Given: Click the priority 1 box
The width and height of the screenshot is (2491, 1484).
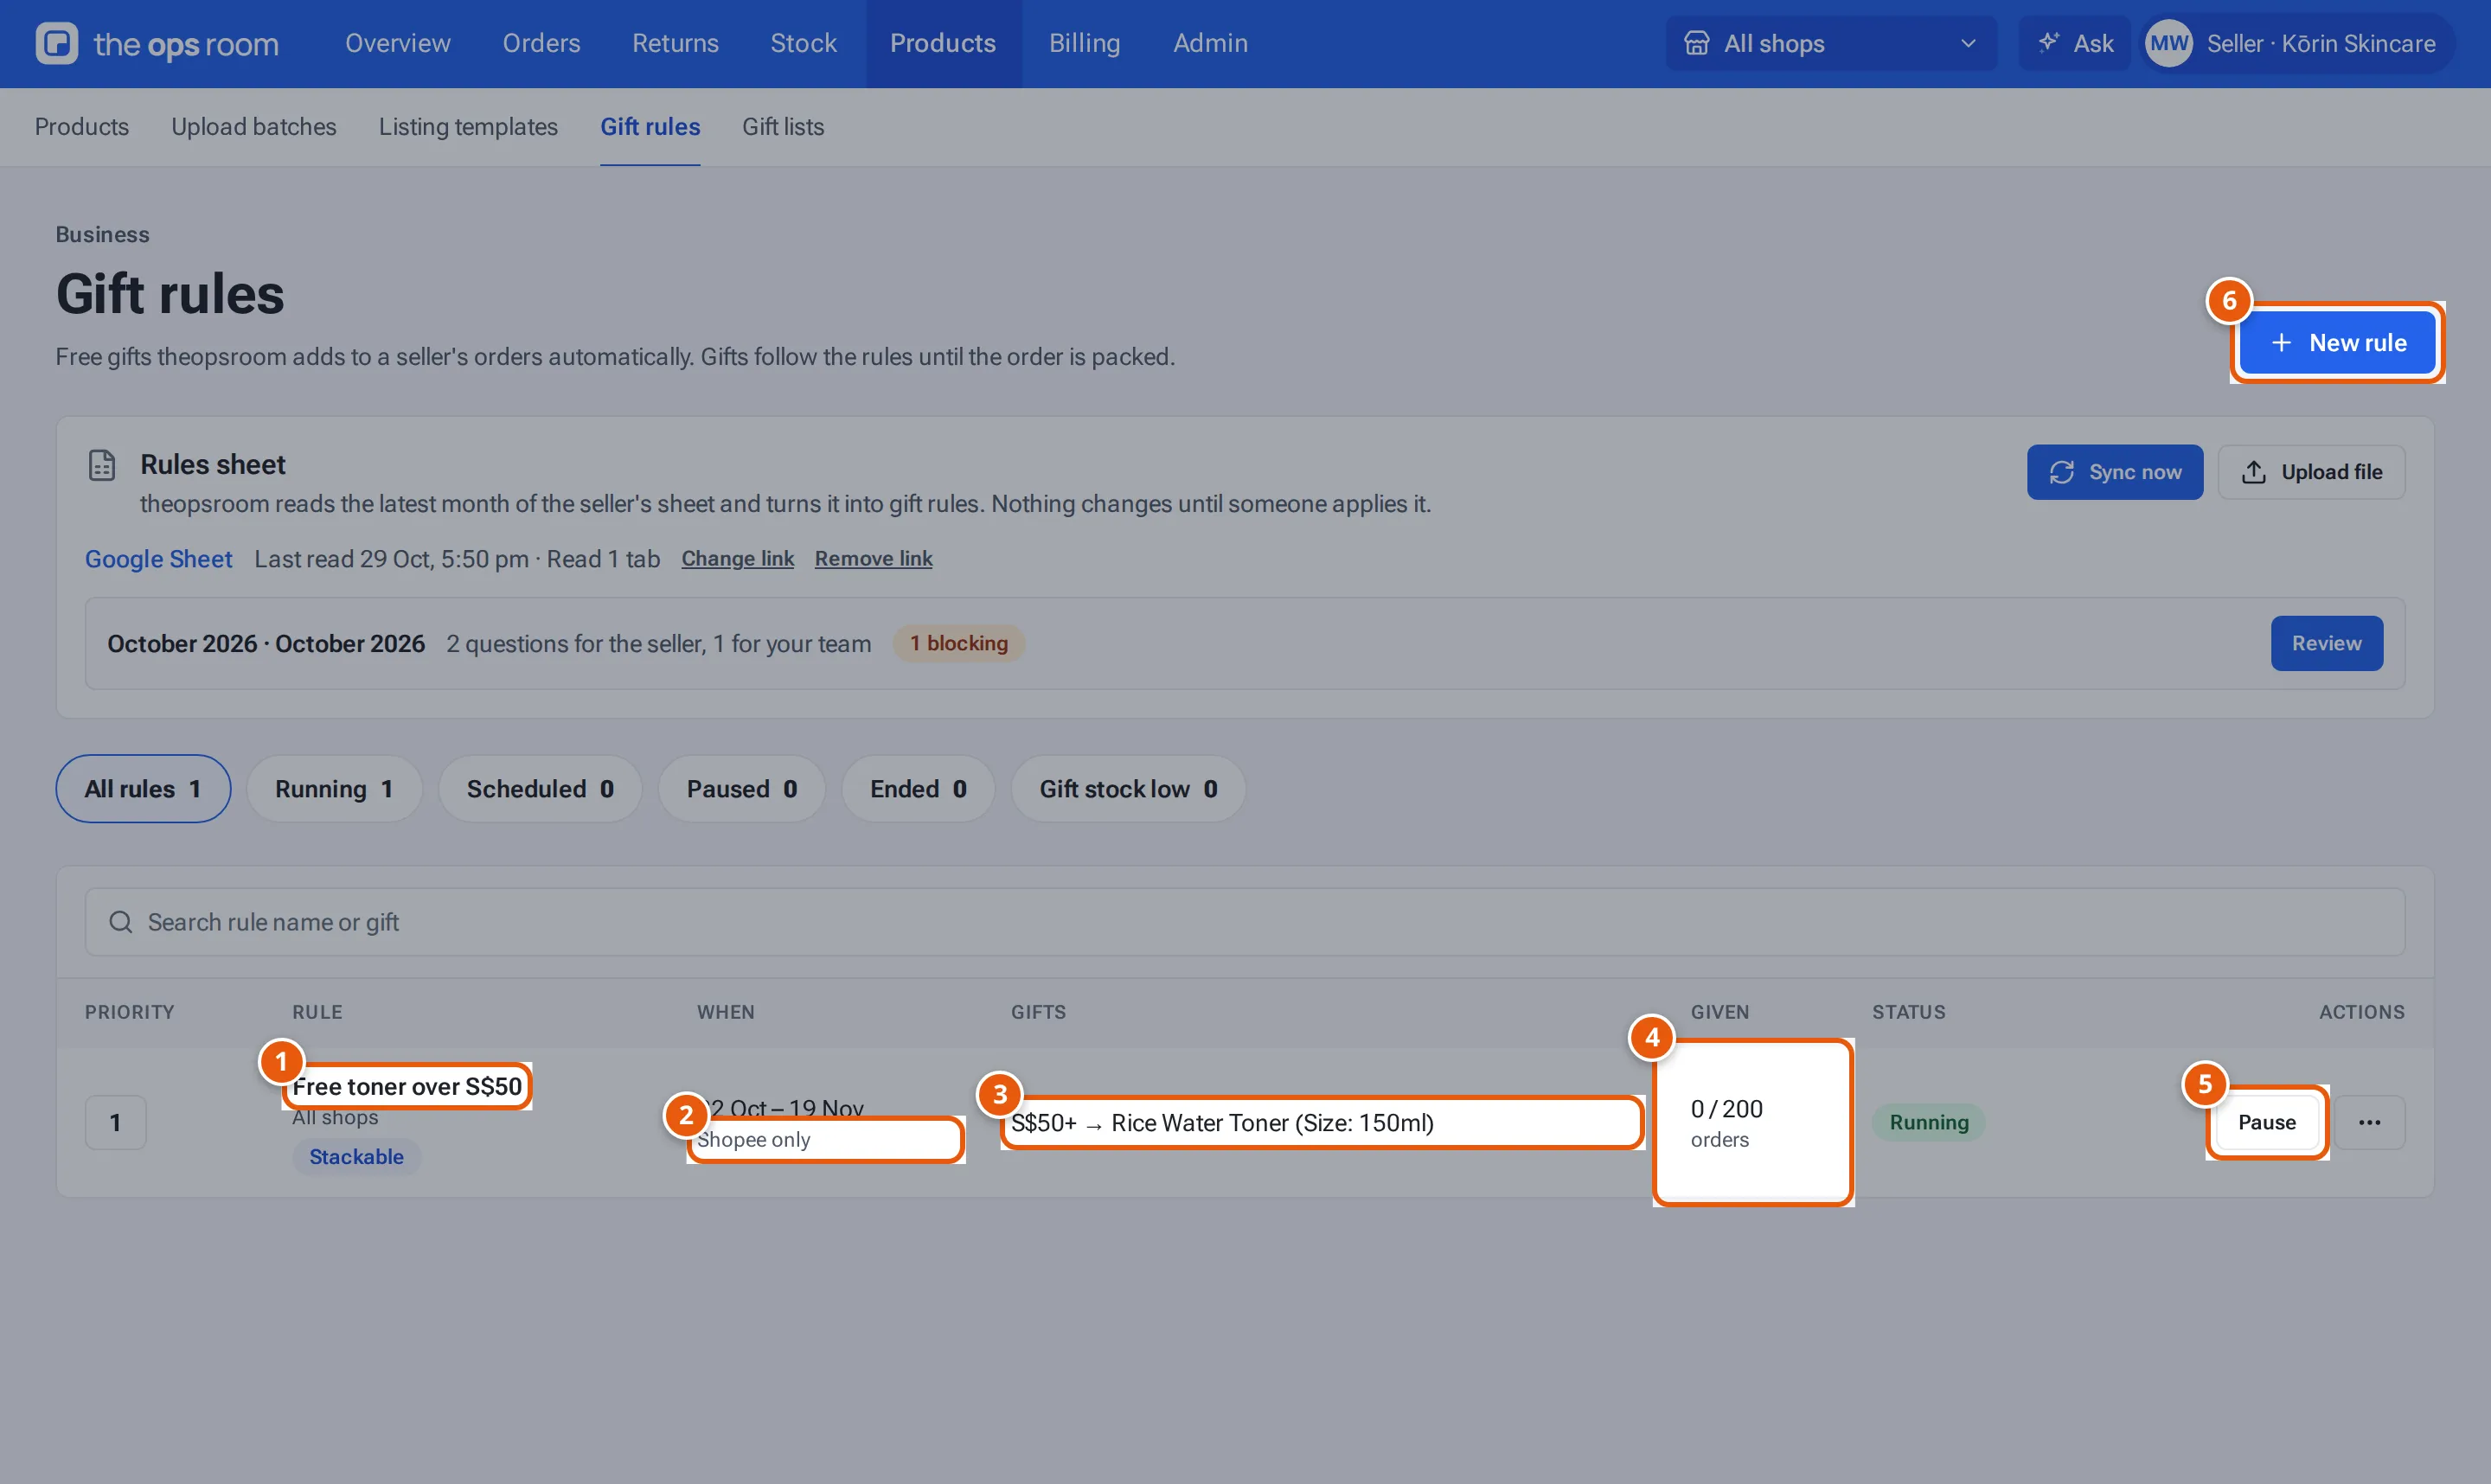Looking at the screenshot, I should (x=115, y=1122).
